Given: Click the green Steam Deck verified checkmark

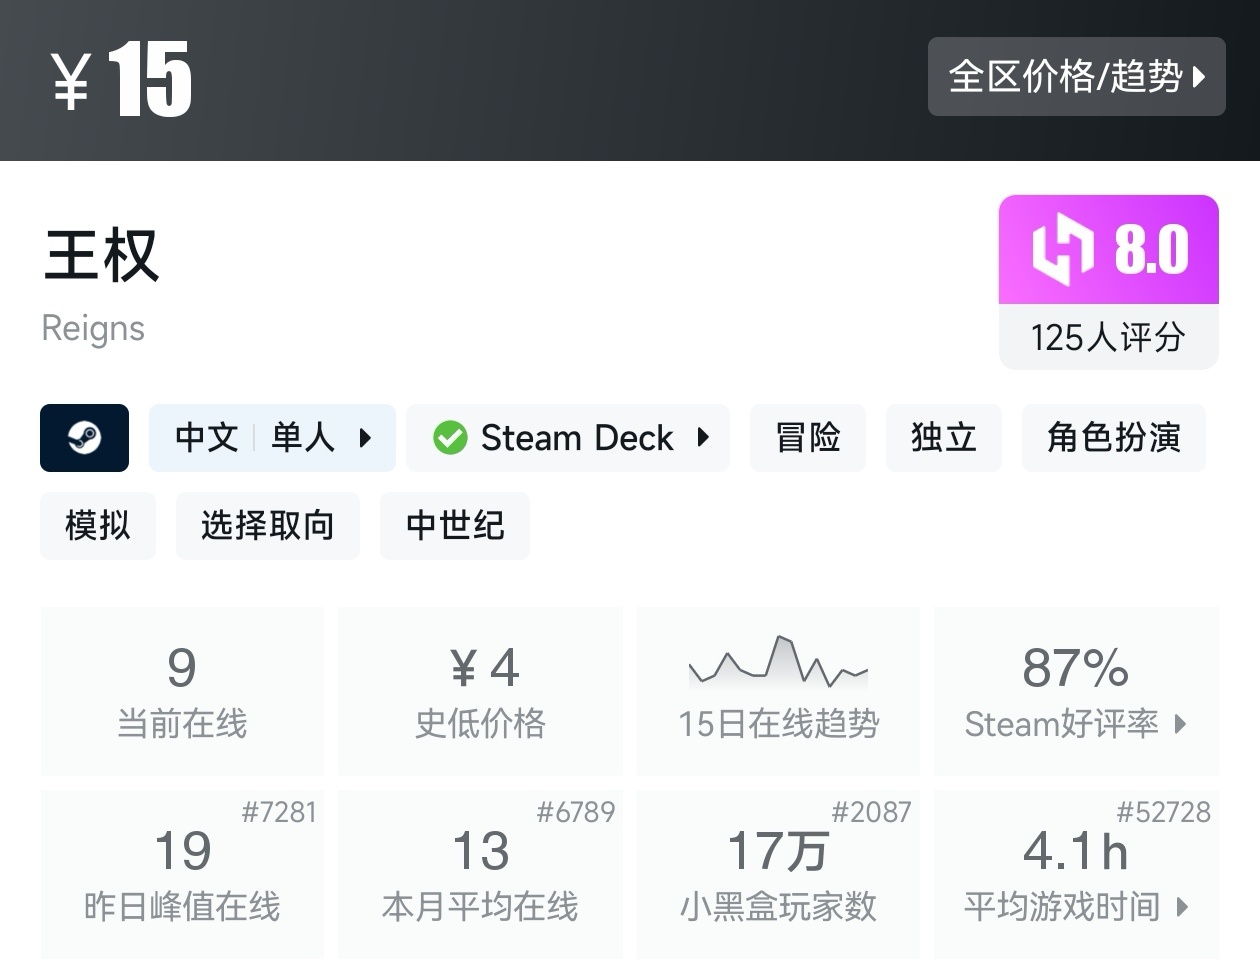Looking at the screenshot, I should click(450, 438).
